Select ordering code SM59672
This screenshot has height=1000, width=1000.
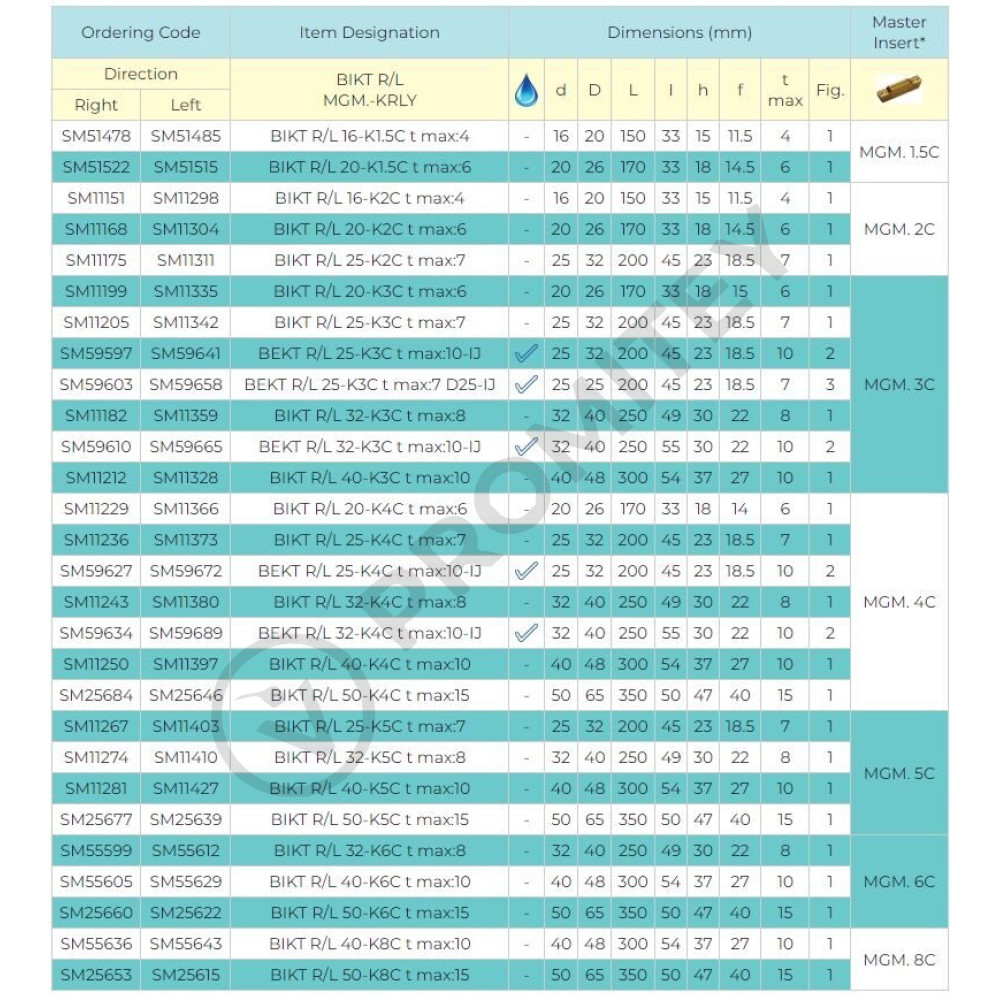pos(186,571)
